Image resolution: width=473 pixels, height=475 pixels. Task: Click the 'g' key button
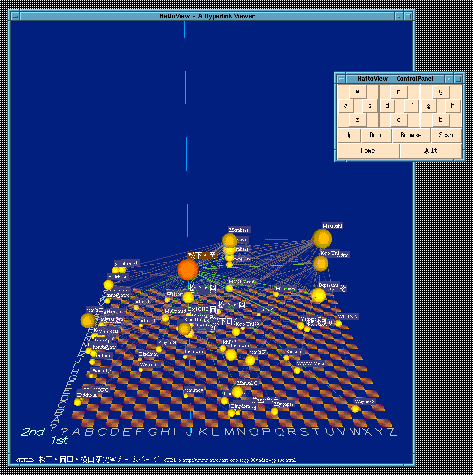tap(428, 106)
